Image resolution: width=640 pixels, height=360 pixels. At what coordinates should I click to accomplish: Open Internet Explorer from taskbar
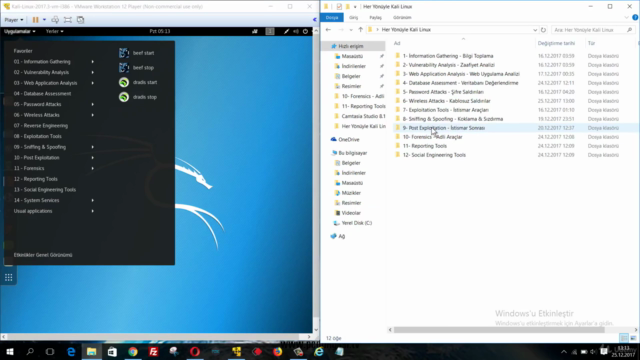(x=319, y=351)
